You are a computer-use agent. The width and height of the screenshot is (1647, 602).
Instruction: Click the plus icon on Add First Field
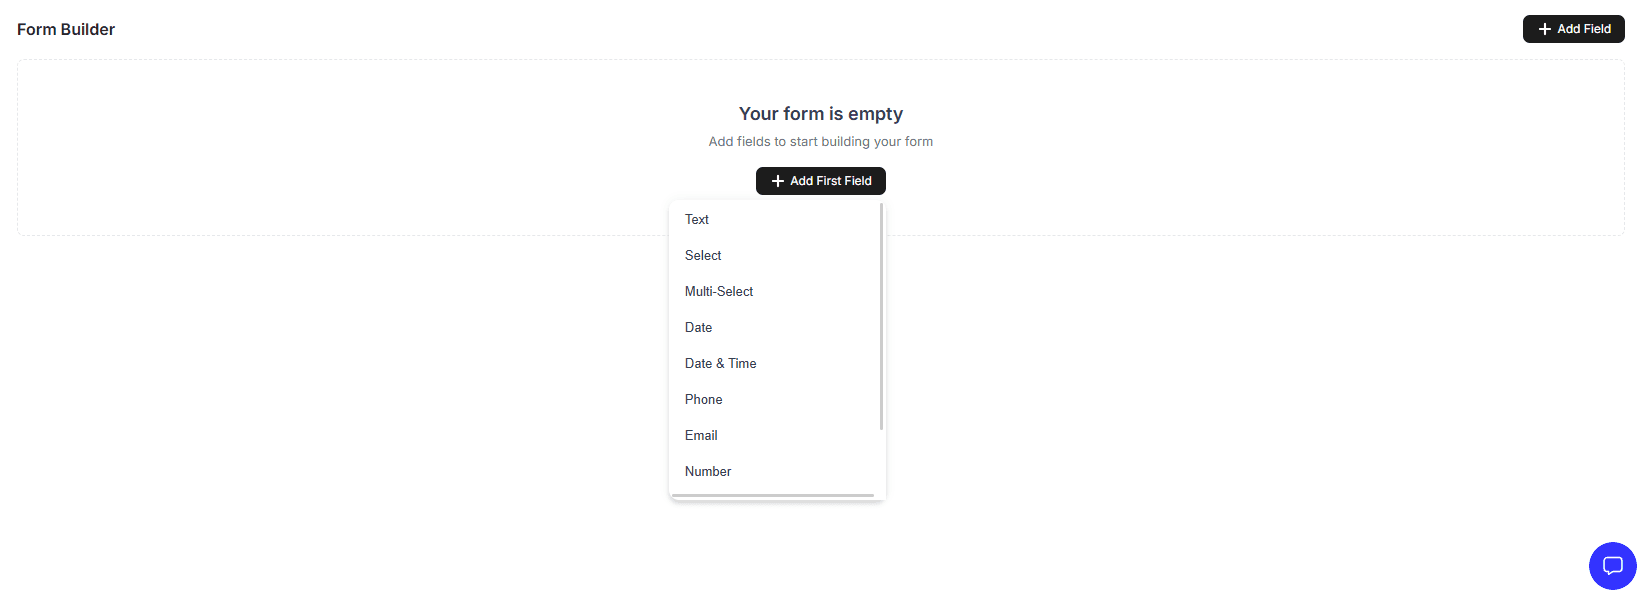point(778,180)
